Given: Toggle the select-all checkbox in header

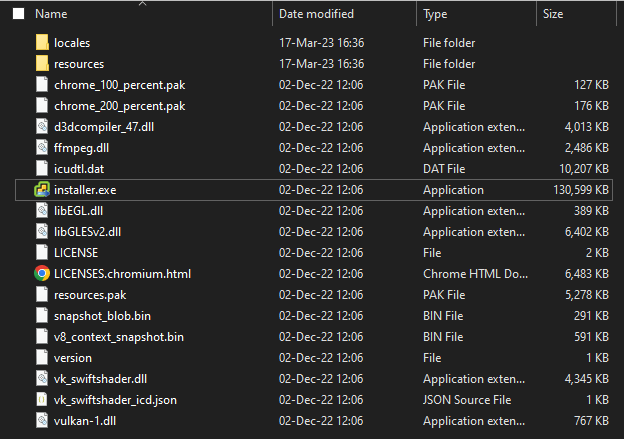Looking at the screenshot, I should point(18,14).
